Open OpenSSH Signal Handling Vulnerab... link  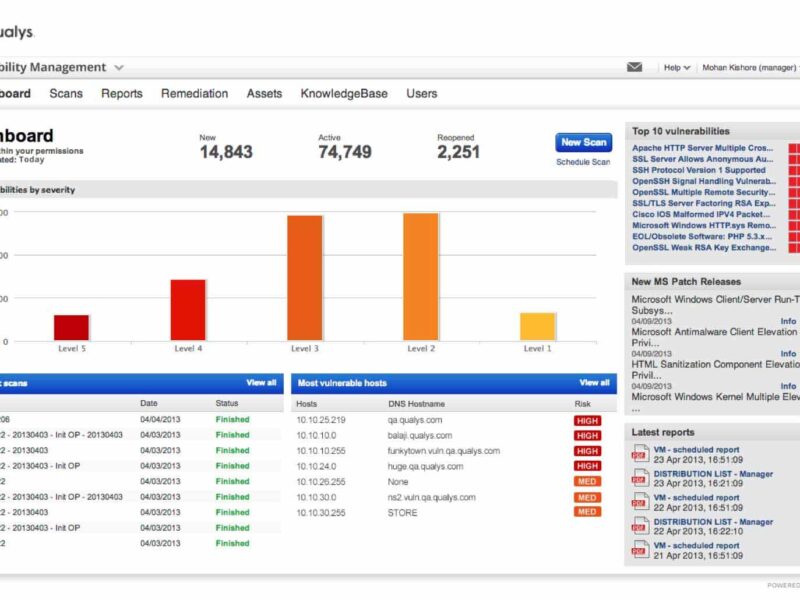click(704, 181)
